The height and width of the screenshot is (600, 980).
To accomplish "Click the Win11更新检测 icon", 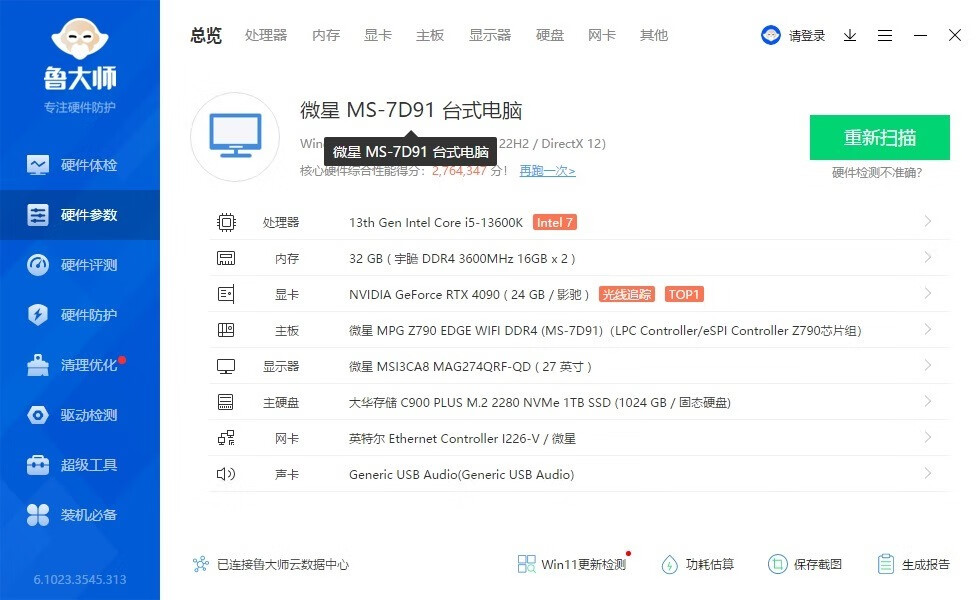I will (526, 564).
